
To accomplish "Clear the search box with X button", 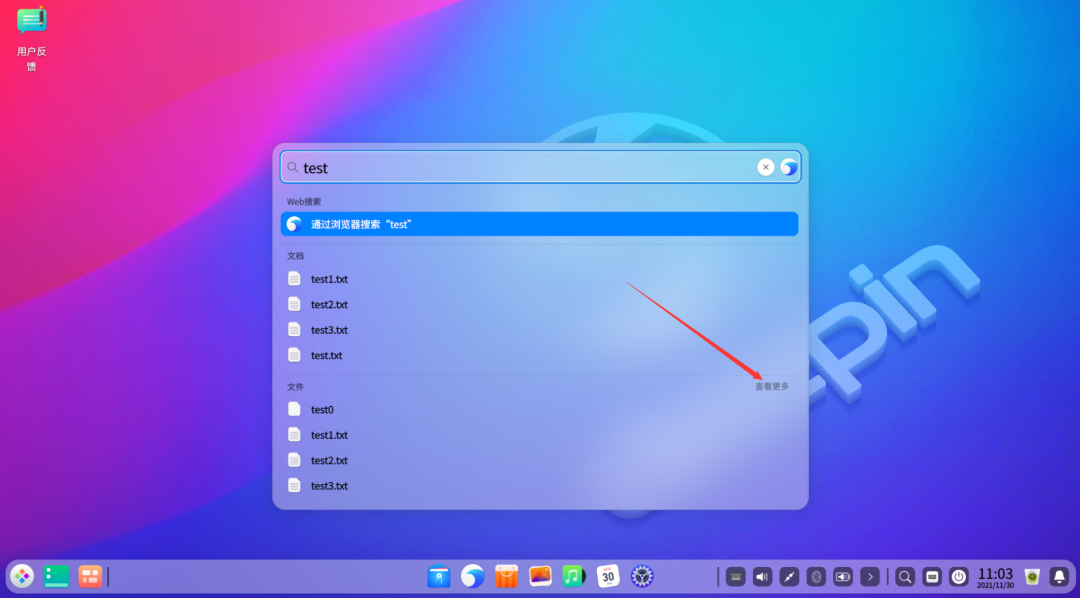I will pos(765,167).
